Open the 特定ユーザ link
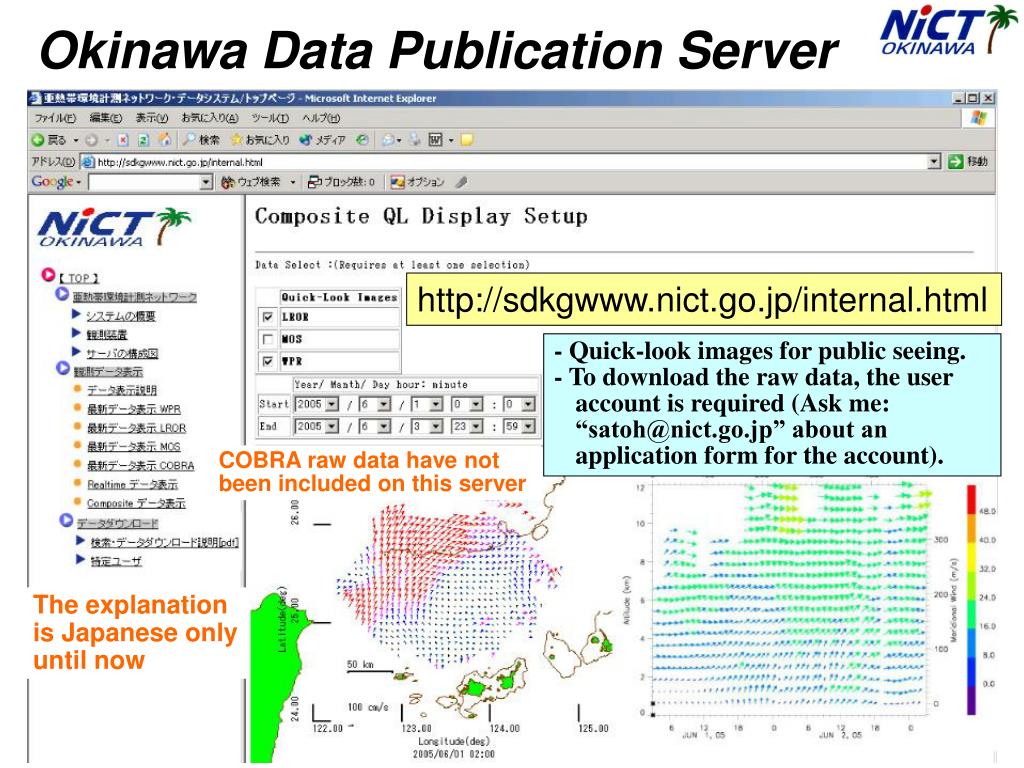 (x=116, y=561)
